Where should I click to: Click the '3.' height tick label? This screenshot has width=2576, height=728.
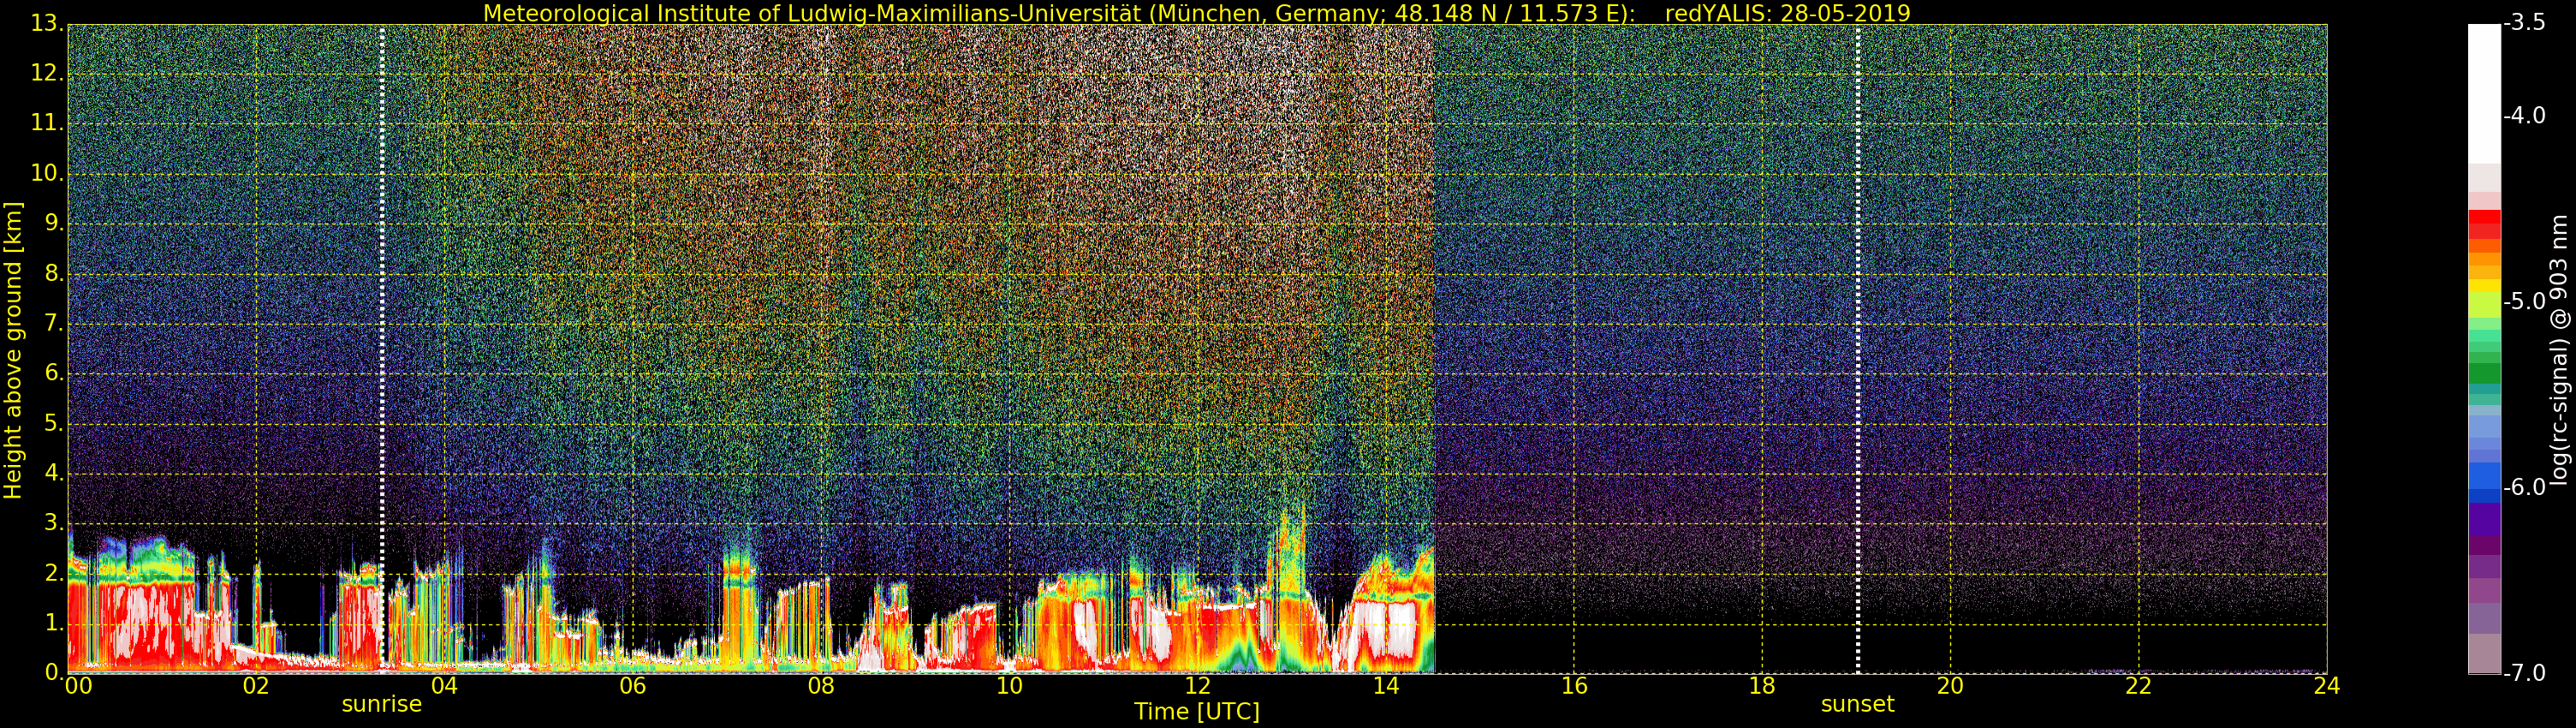tap(53, 523)
